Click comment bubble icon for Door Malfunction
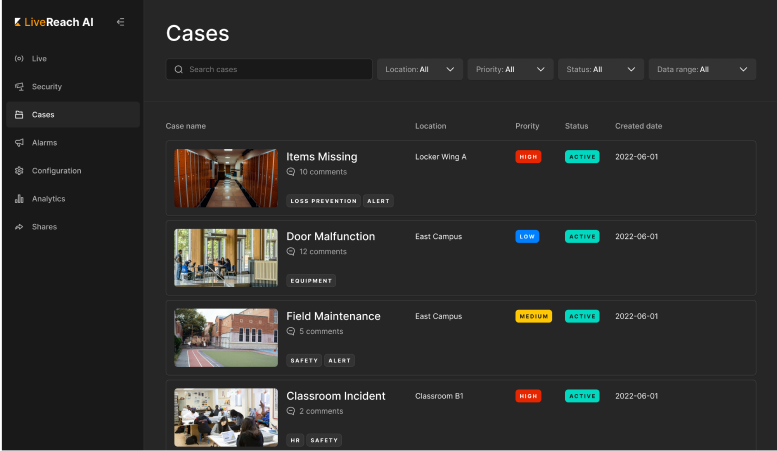This screenshot has height=451, width=777. point(291,252)
